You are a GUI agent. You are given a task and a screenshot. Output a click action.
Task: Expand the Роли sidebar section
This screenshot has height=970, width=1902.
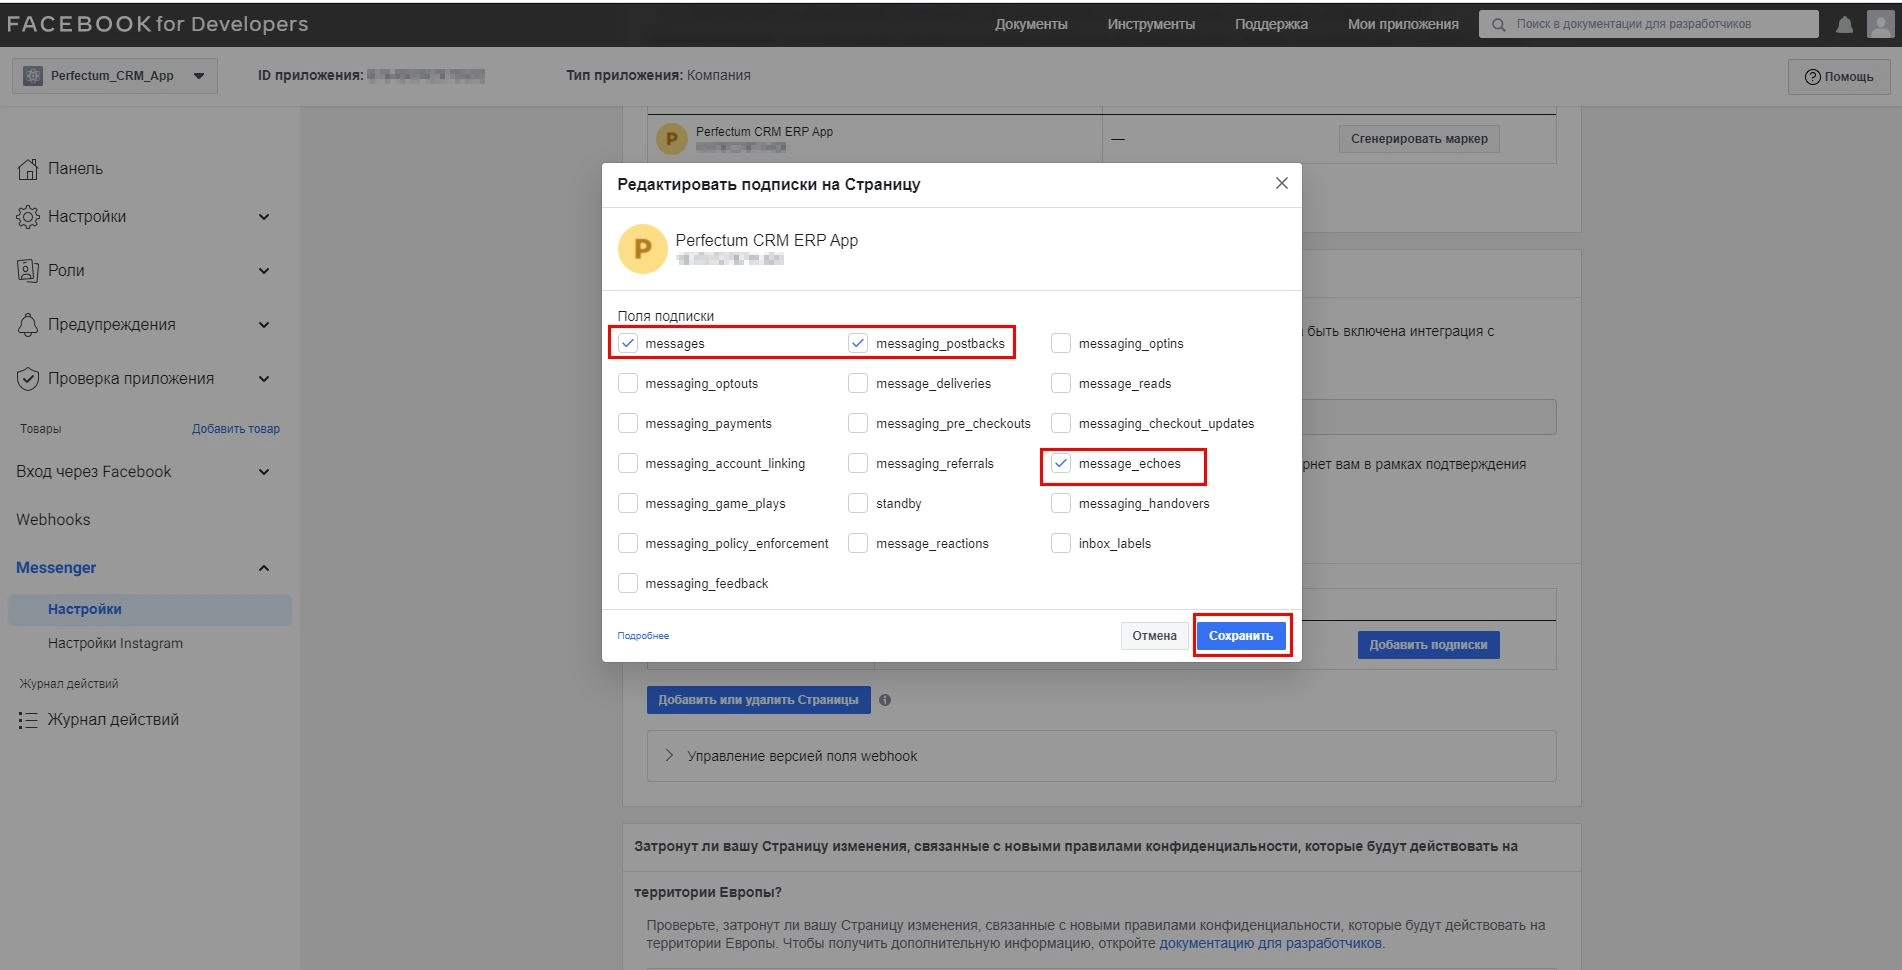coord(264,271)
